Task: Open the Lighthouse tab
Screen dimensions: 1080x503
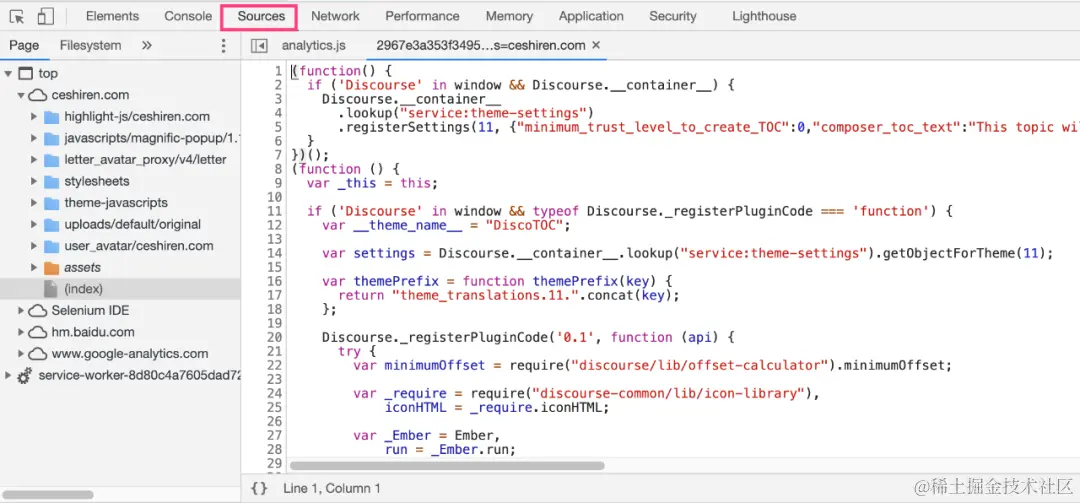Action: (764, 16)
